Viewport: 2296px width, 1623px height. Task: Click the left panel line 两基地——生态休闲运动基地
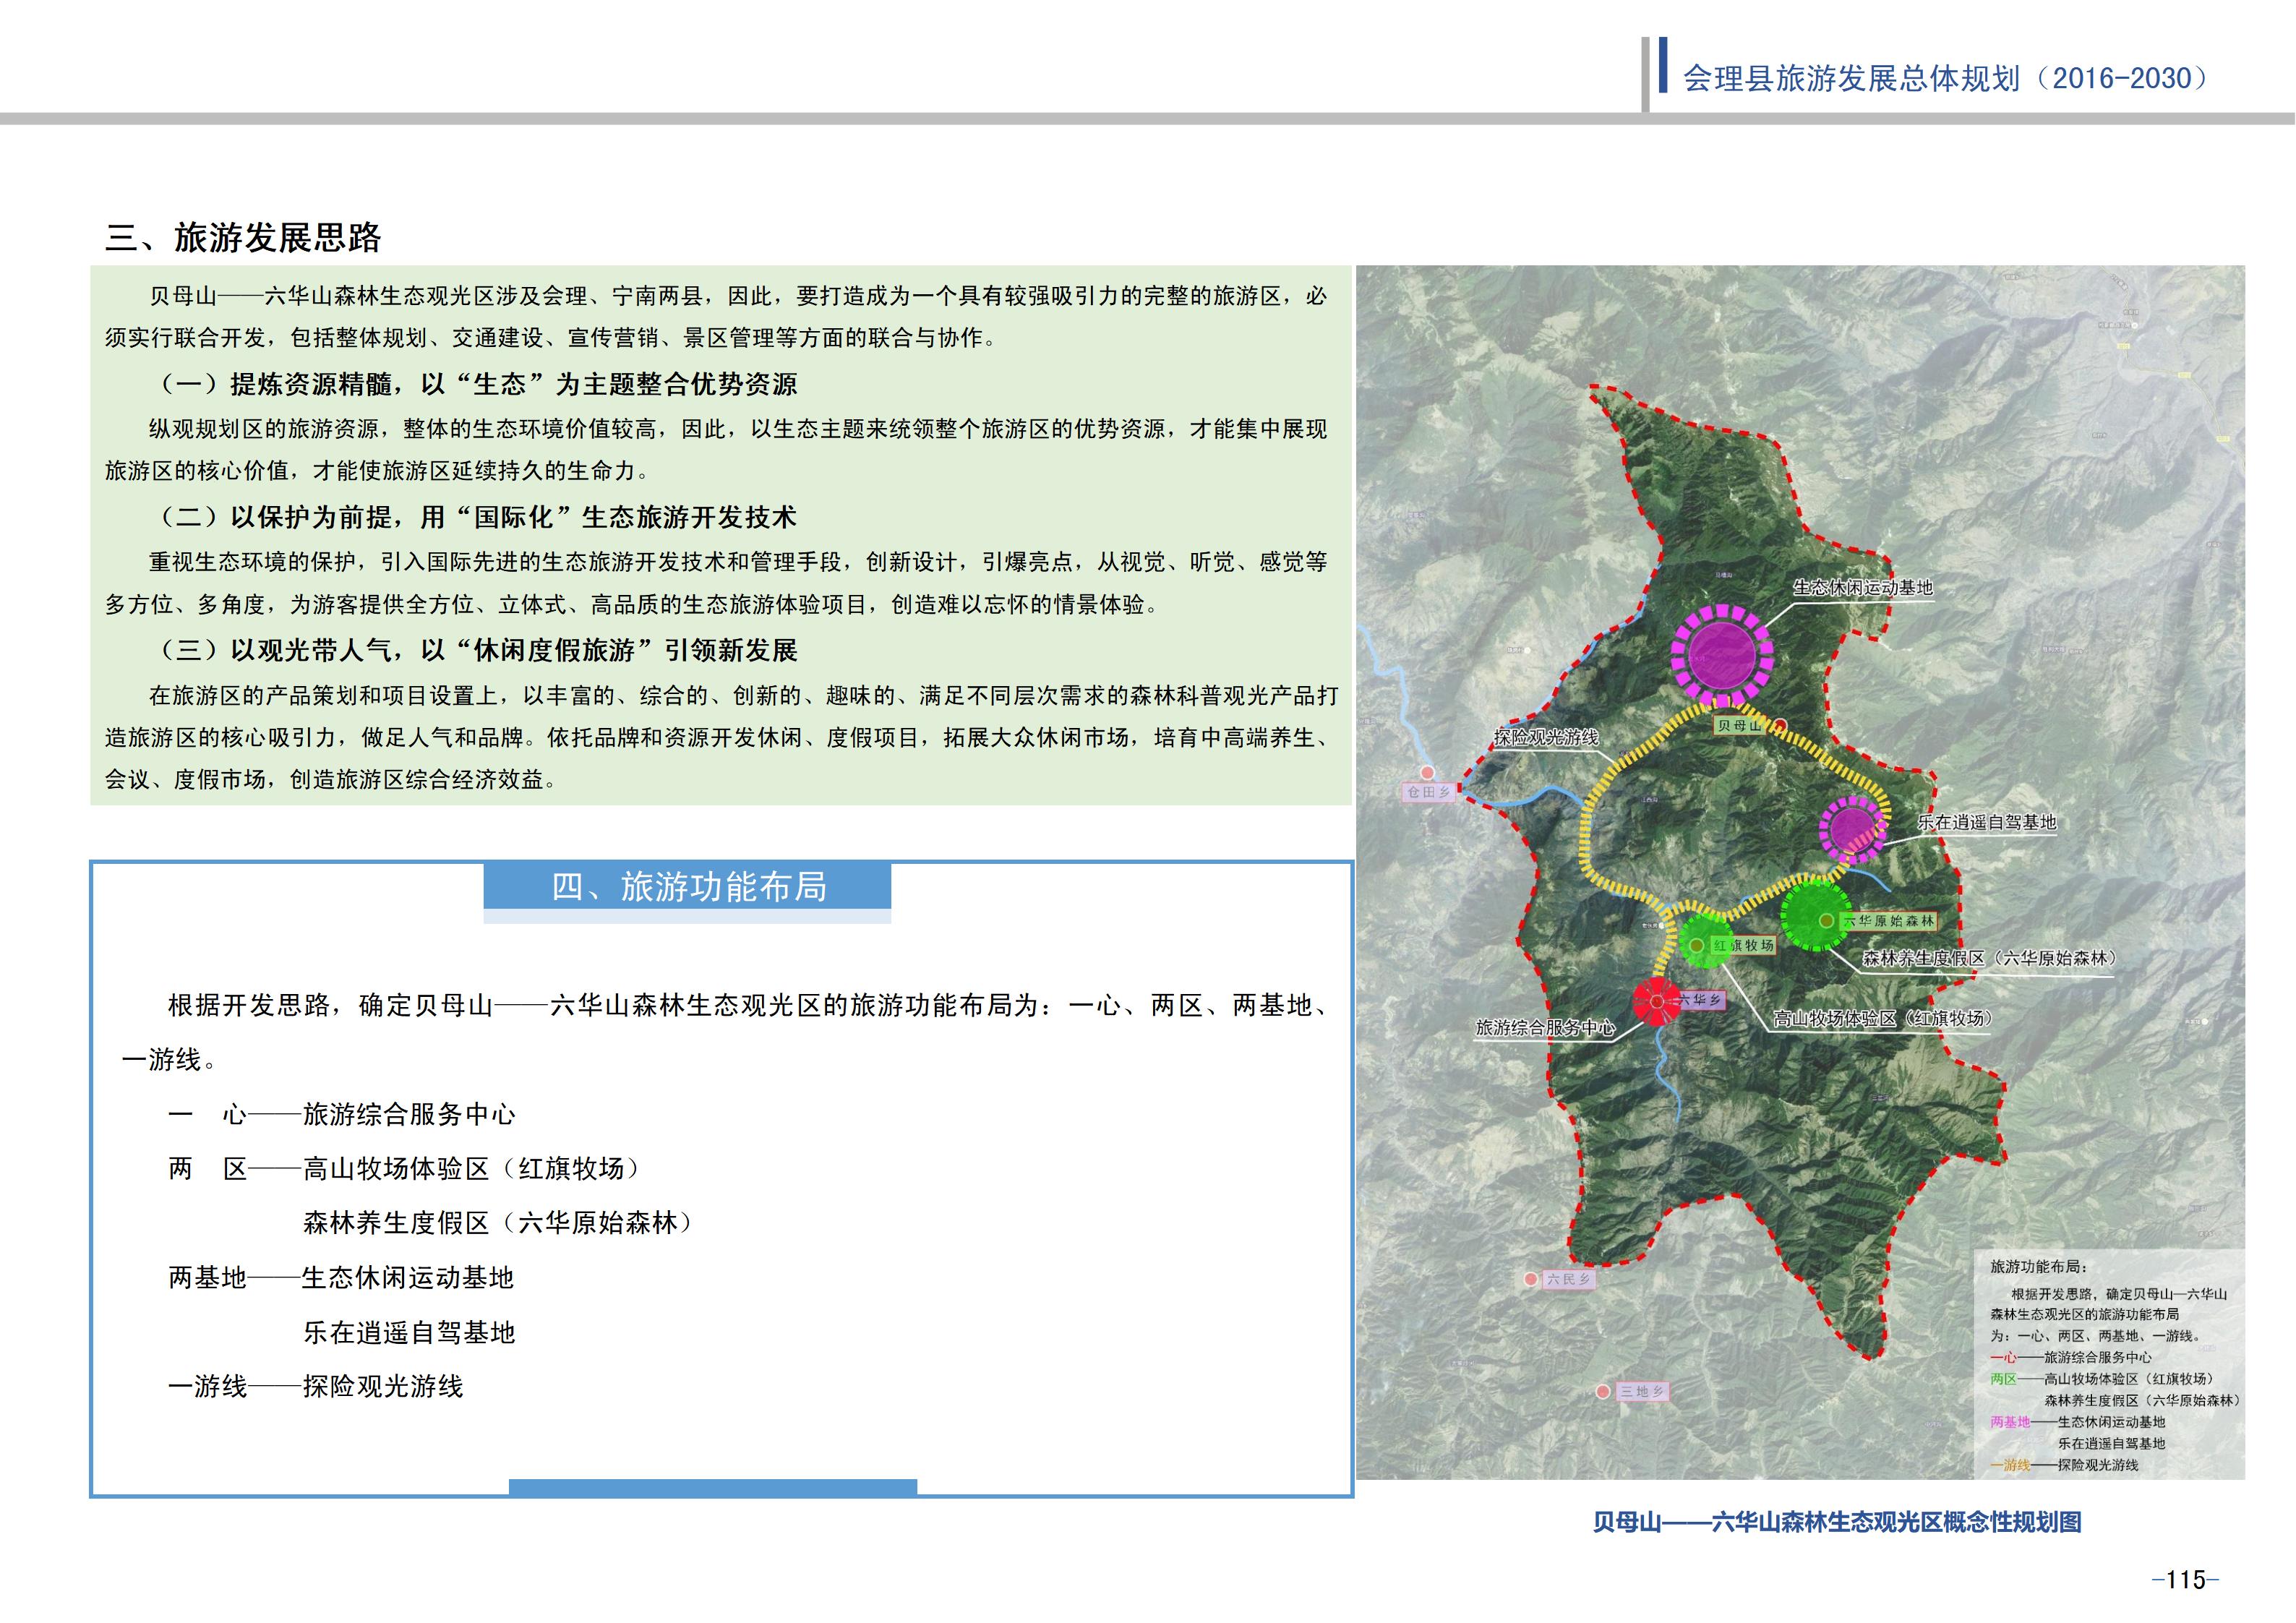coord(341,1278)
